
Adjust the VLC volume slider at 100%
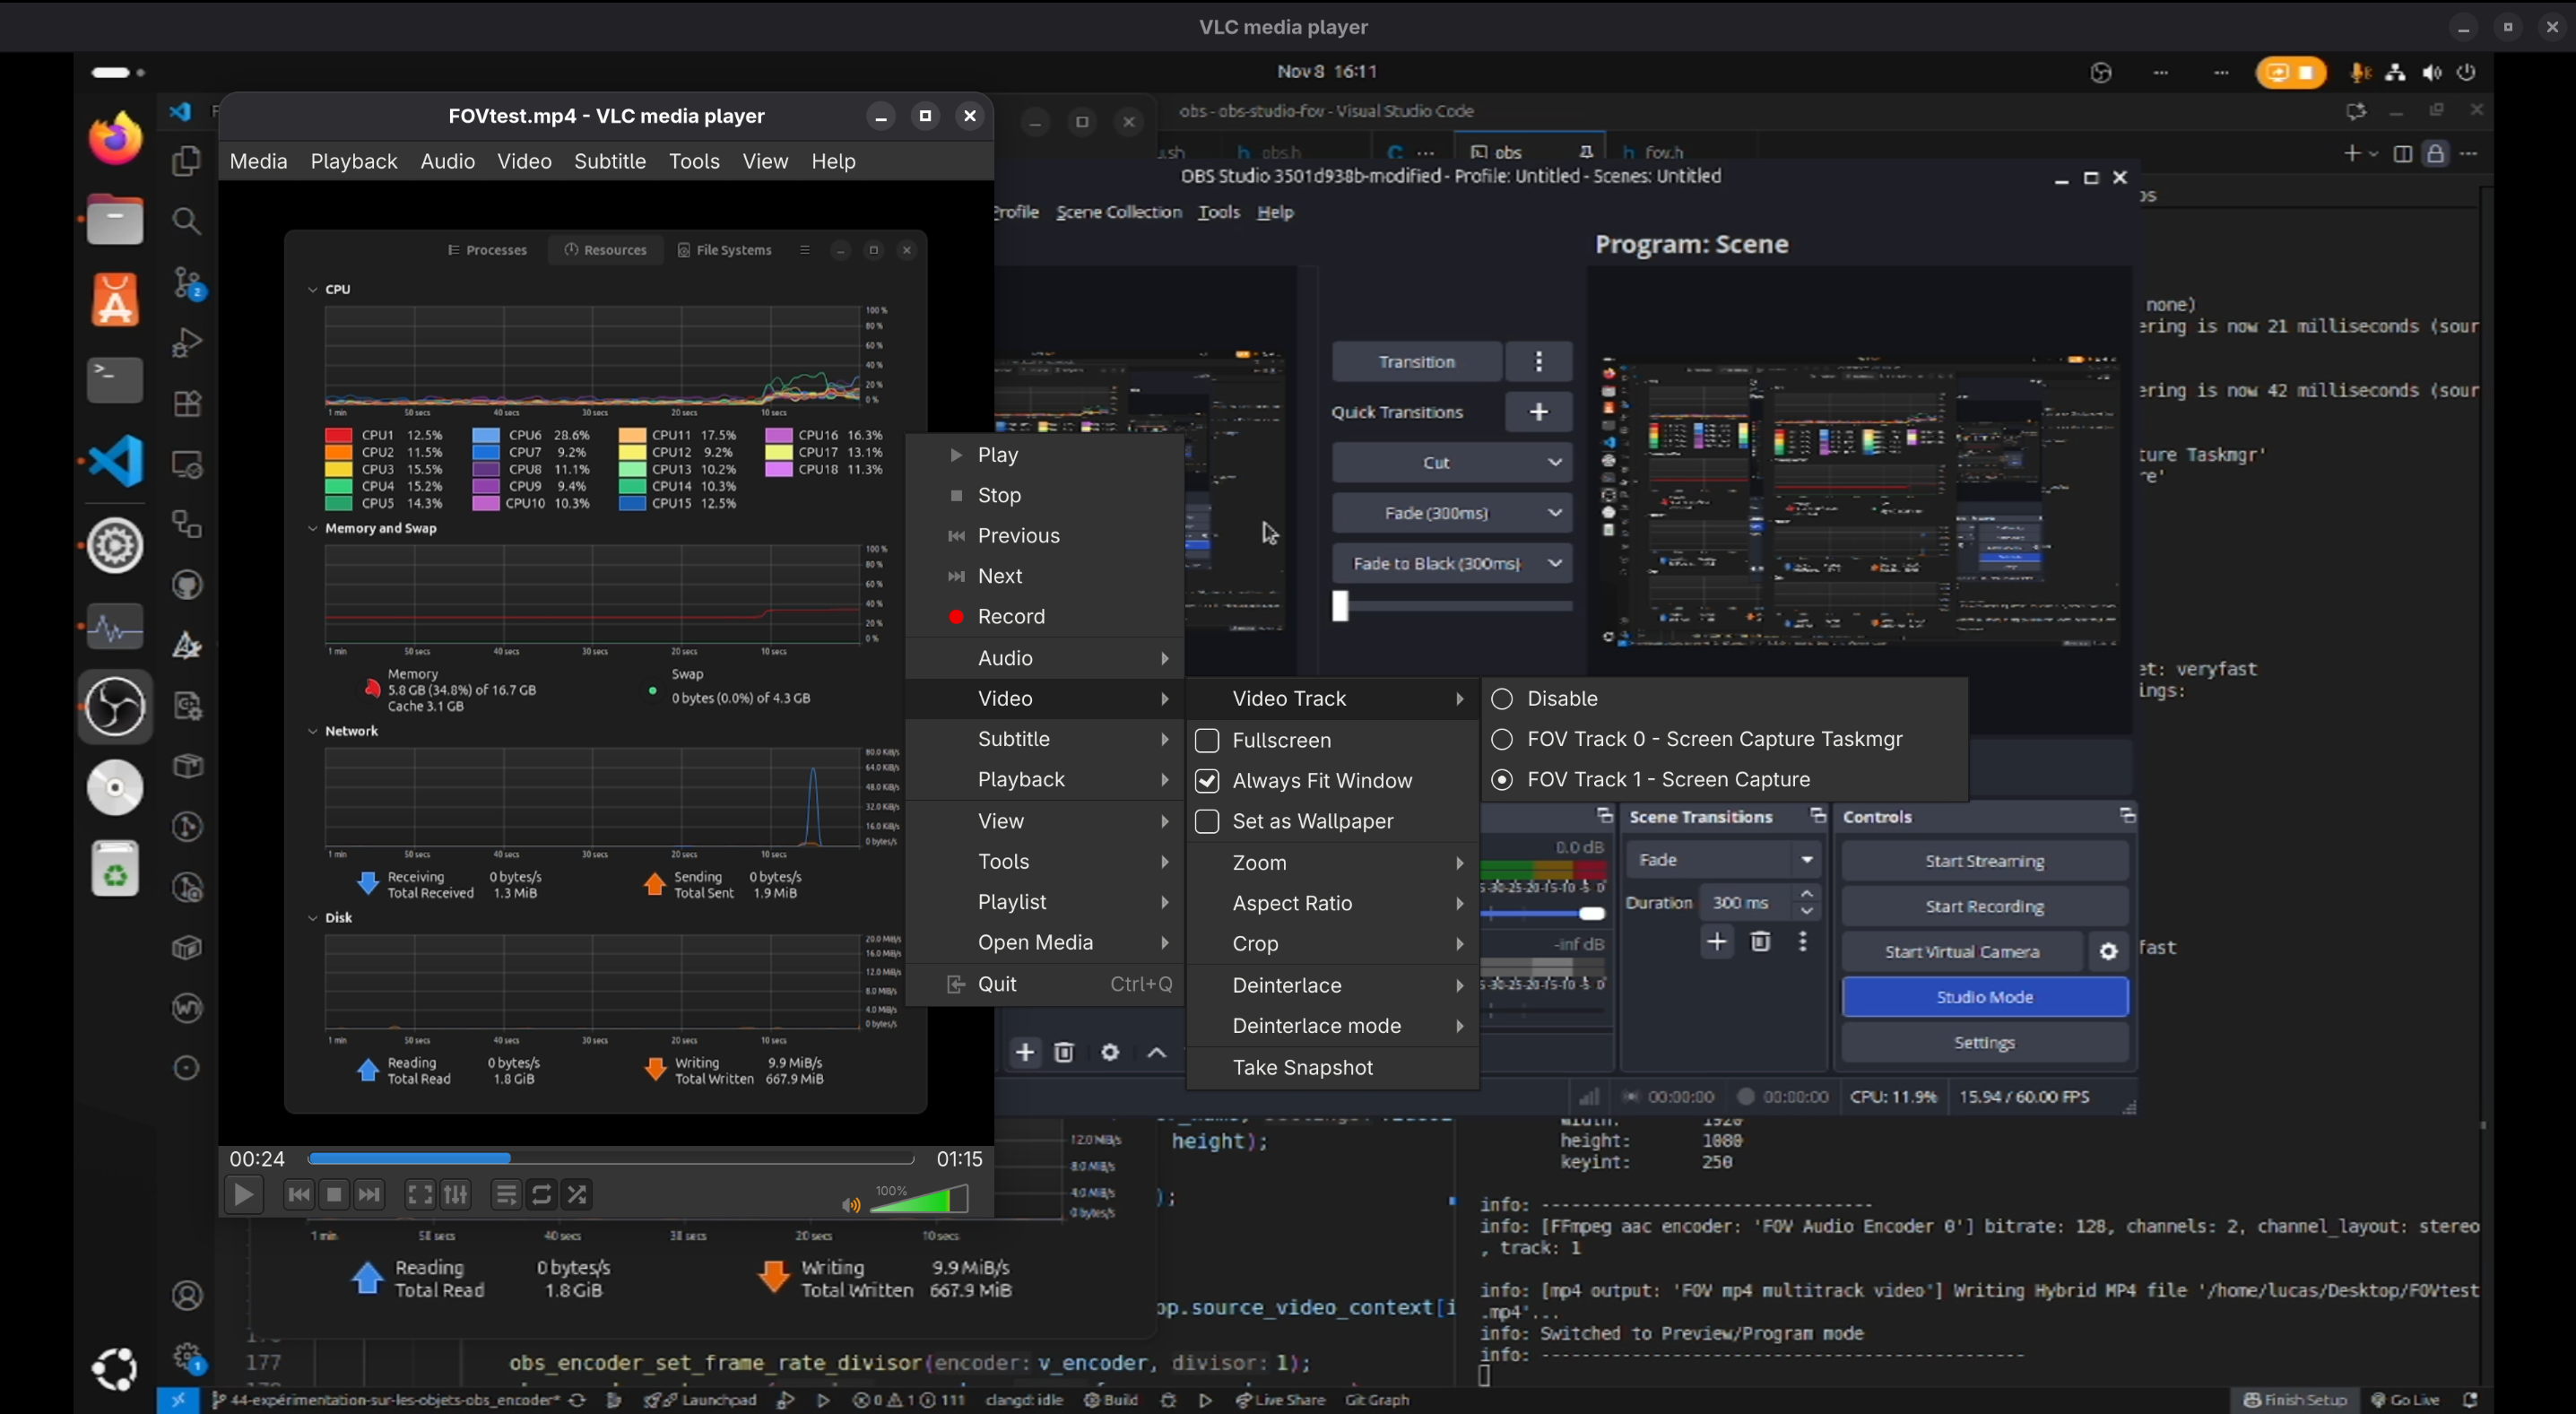[919, 1199]
